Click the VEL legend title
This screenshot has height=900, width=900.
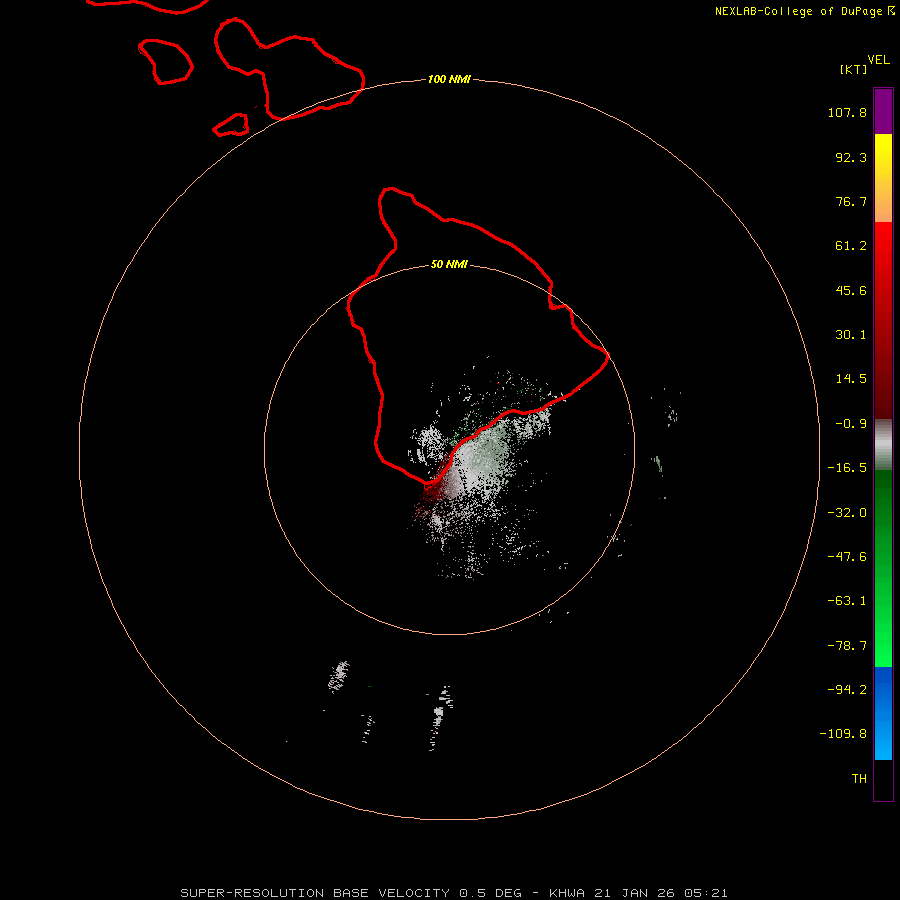tap(879, 60)
